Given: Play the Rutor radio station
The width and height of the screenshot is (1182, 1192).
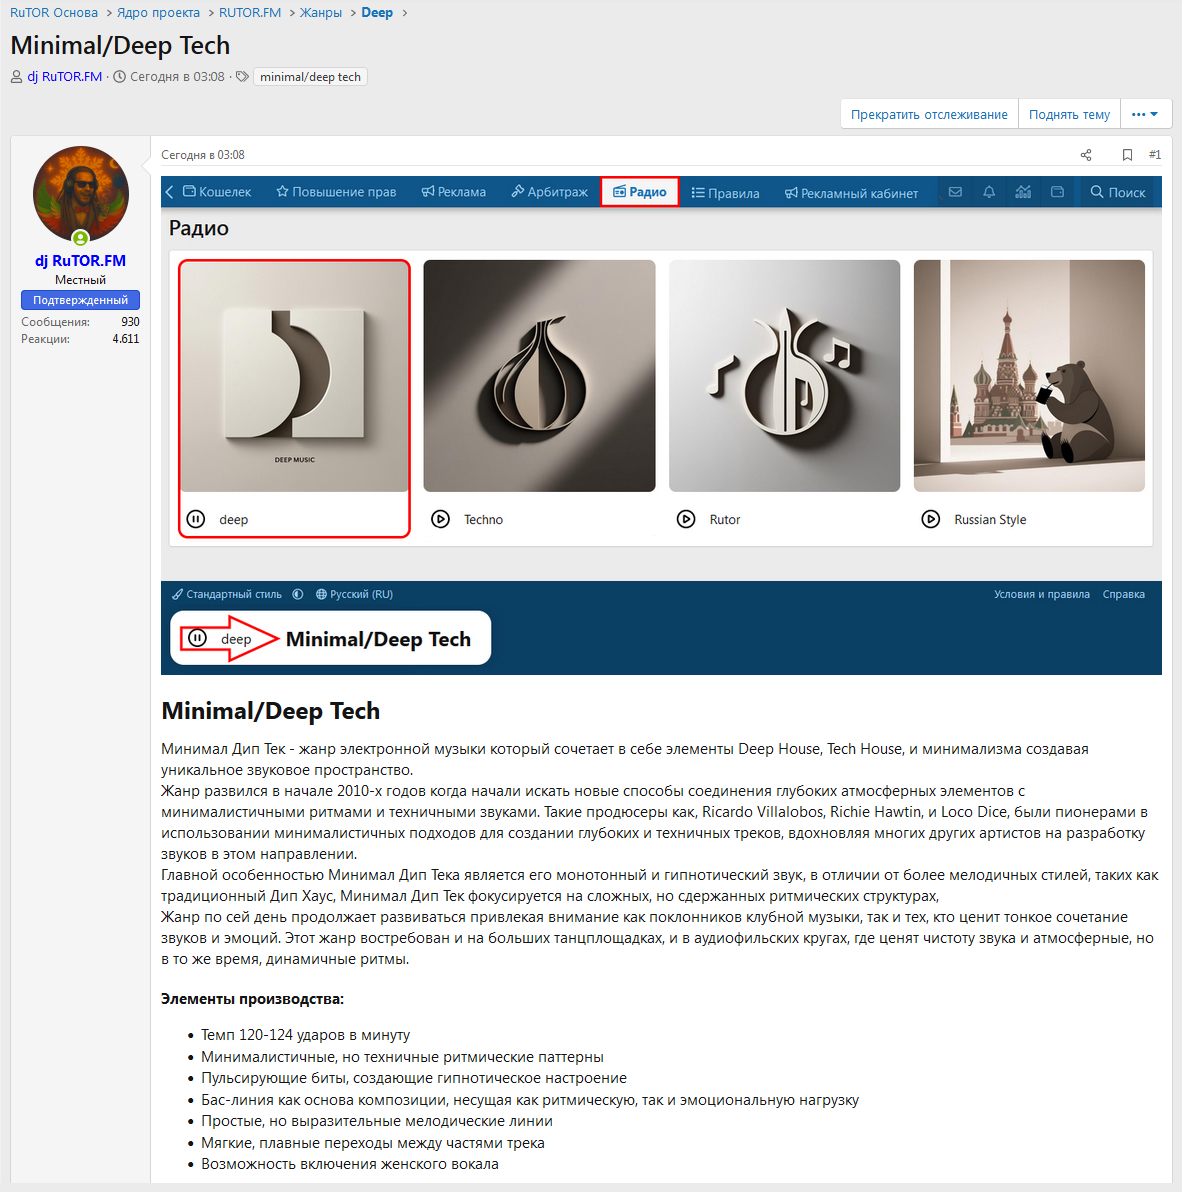Looking at the screenshot, I should 686,519.
